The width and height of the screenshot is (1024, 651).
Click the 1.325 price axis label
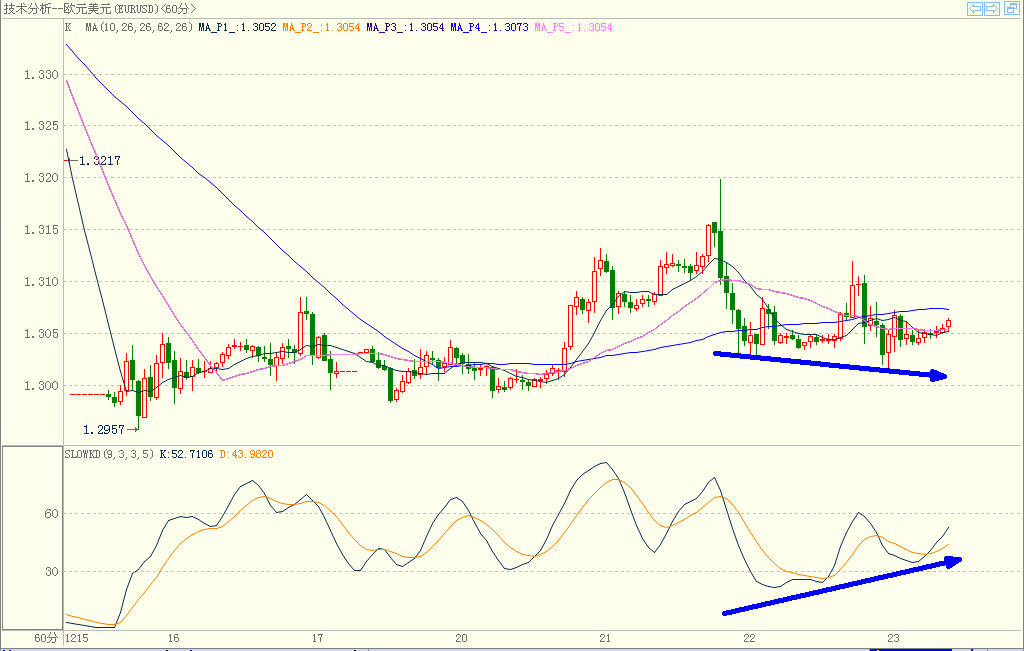coord(41,125)
